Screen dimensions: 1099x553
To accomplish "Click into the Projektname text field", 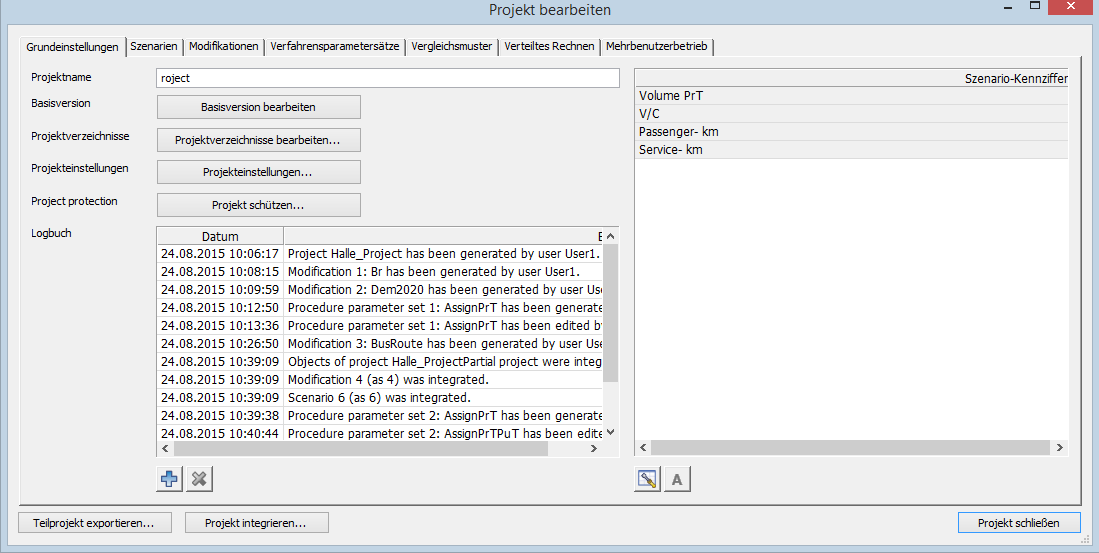I will point(388,78).
